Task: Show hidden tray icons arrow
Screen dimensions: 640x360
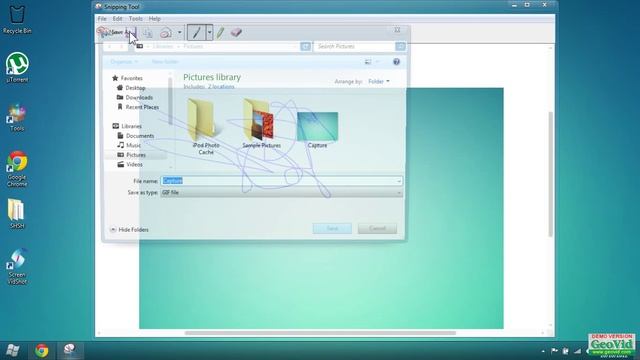Action: click(x=543, y=351)
